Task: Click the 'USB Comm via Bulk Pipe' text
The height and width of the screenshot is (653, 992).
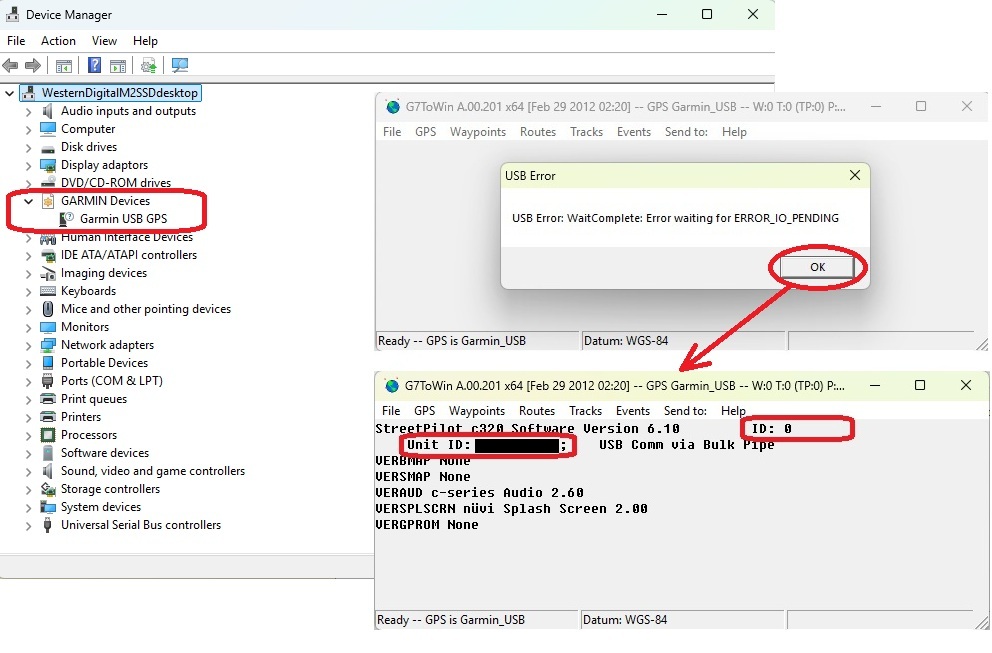Action: tap(686, 445)
